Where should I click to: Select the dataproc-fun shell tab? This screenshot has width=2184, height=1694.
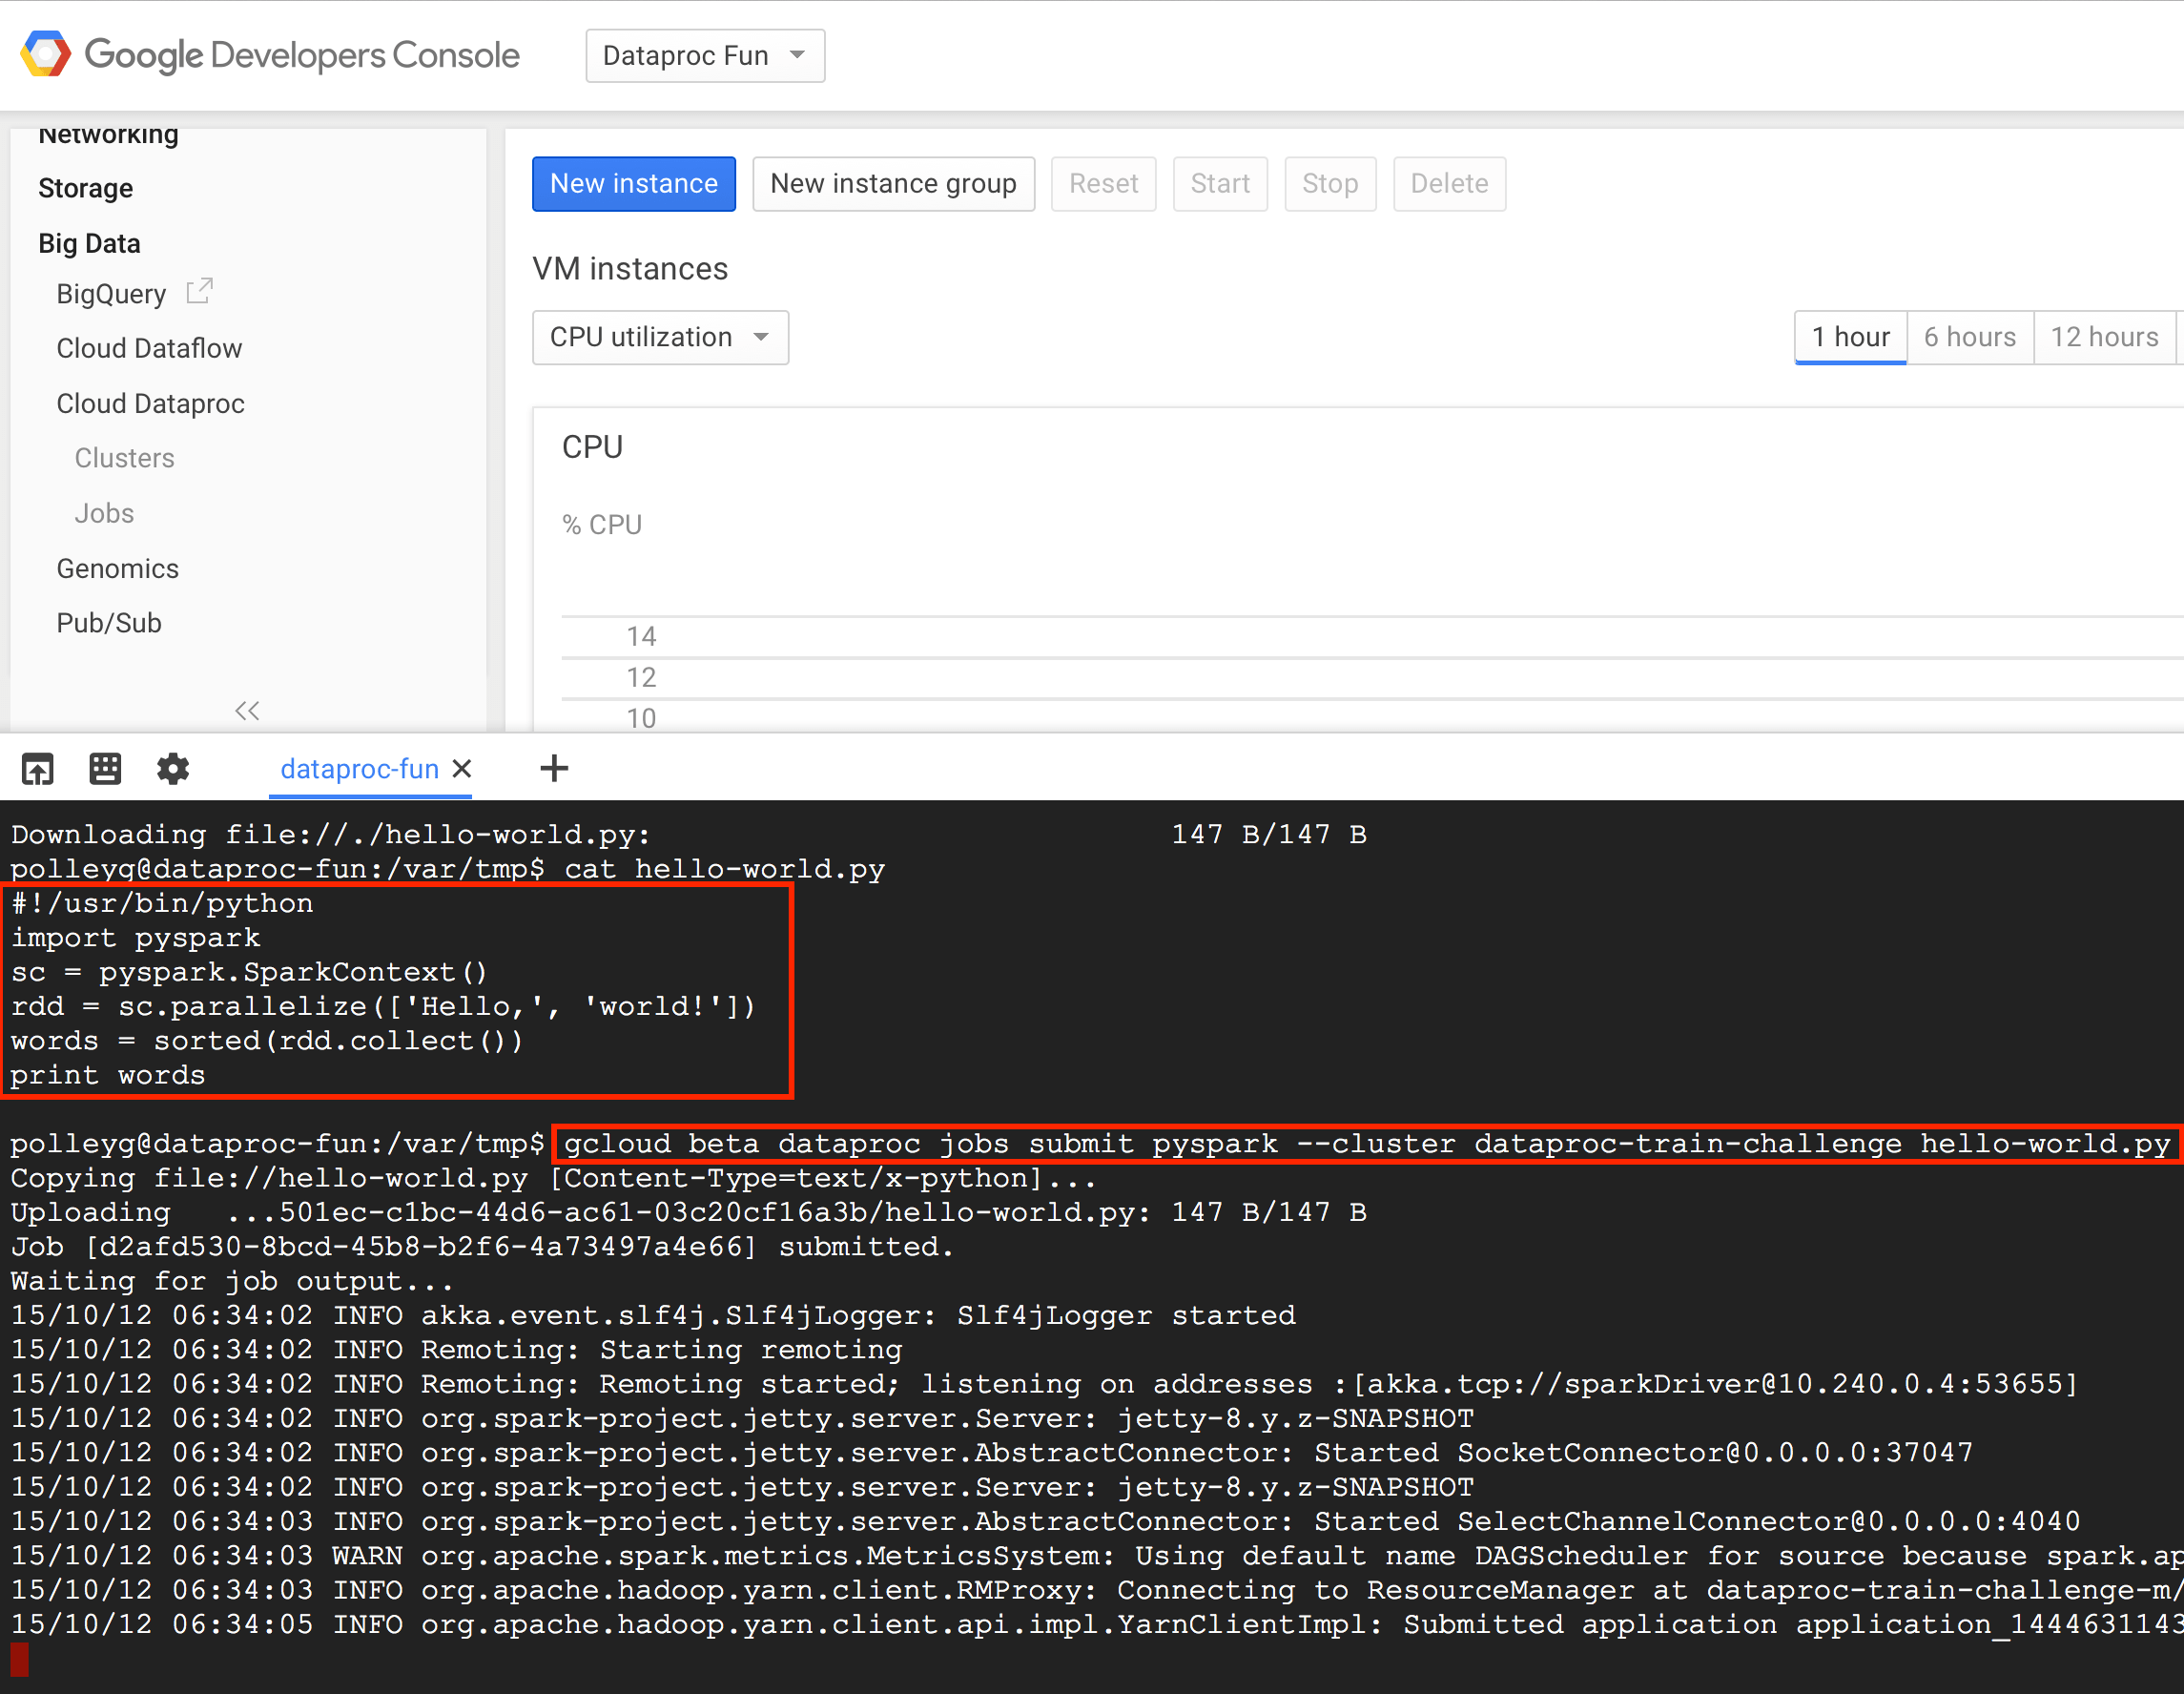pos(359,768)
